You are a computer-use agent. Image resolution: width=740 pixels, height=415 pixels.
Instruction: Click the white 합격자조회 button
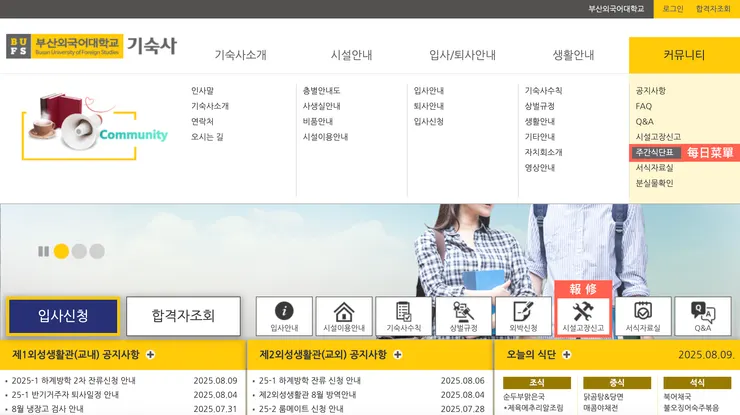pyautogui.click(x=184, y=316)
